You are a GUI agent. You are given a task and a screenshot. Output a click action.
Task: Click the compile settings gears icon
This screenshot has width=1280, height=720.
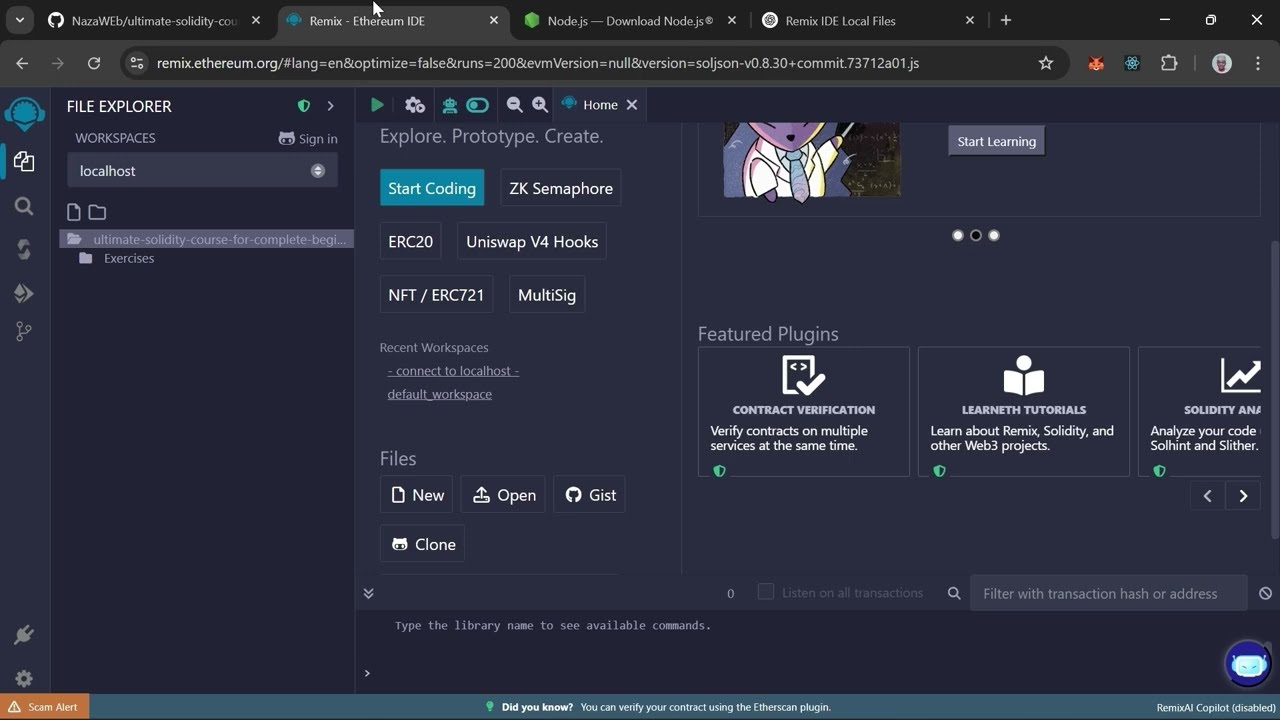click(415, 105)
